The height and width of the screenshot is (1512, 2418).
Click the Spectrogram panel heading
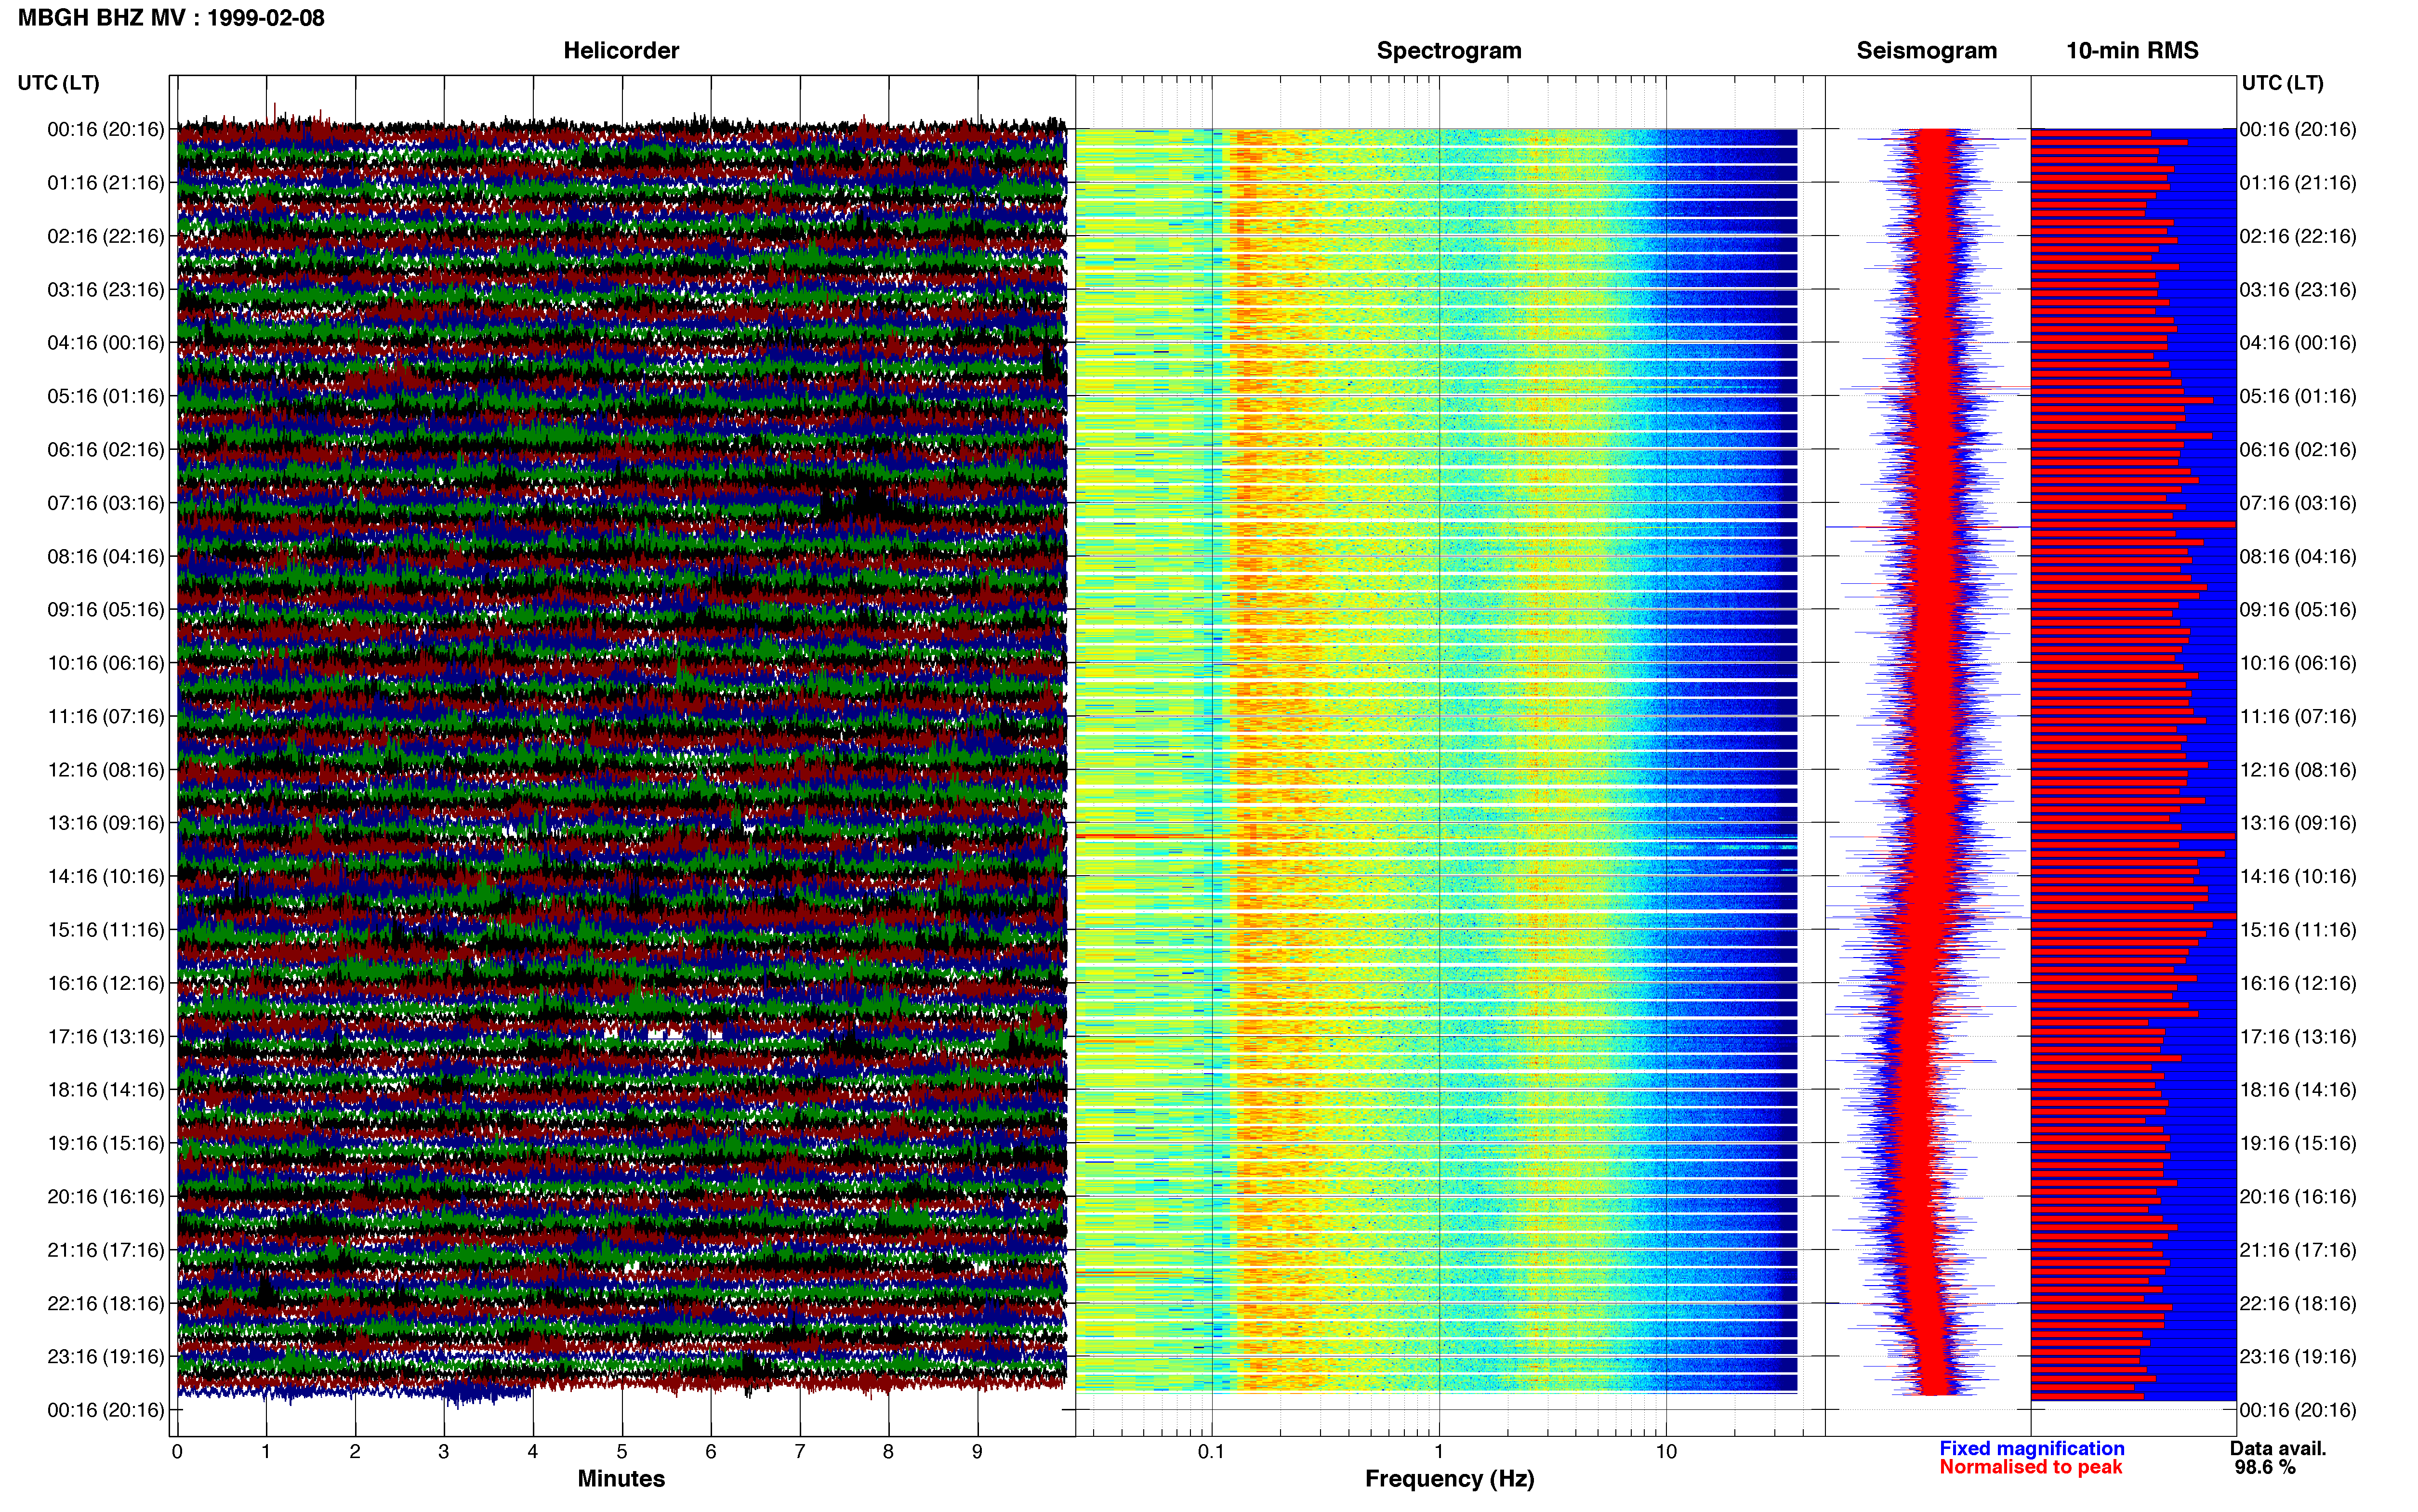point(1449,50)
